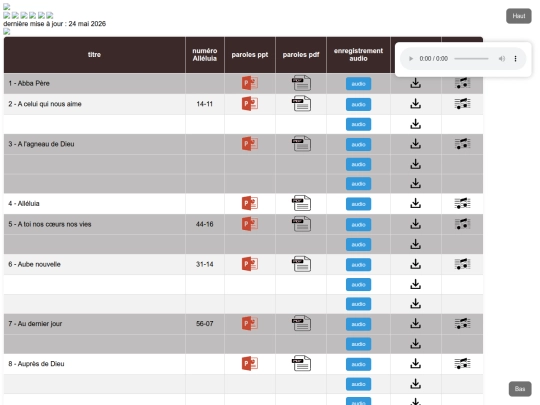Open sheet music for A celui qui nous aime
The width and height of the screenshot is (540, 405).
coord(463,104)
